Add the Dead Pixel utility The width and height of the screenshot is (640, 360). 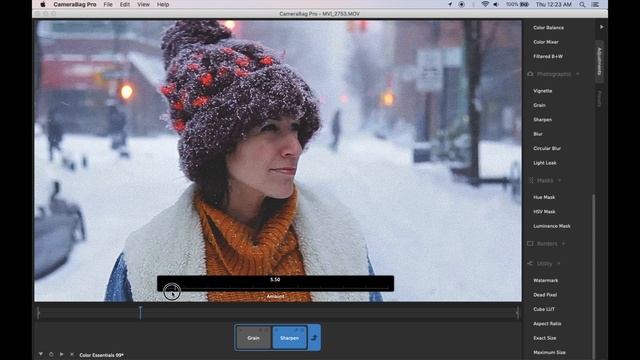(x=545, y=295)
